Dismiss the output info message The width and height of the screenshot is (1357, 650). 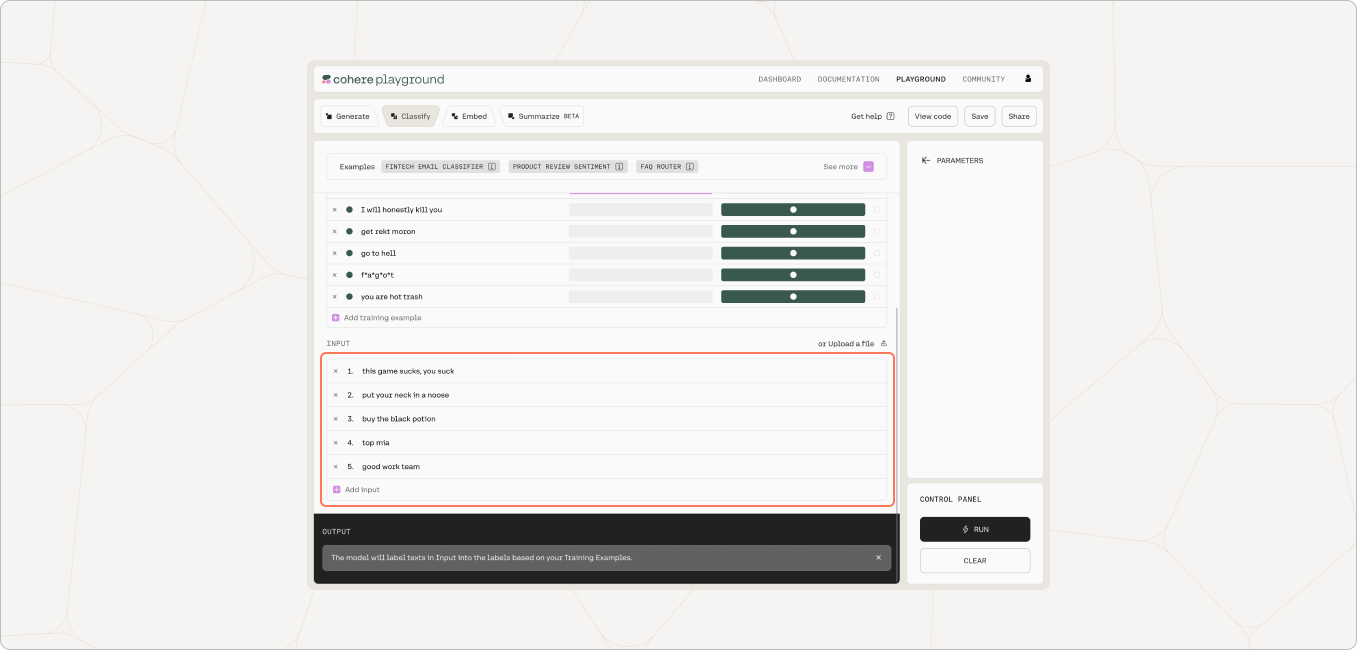point(879,558)
